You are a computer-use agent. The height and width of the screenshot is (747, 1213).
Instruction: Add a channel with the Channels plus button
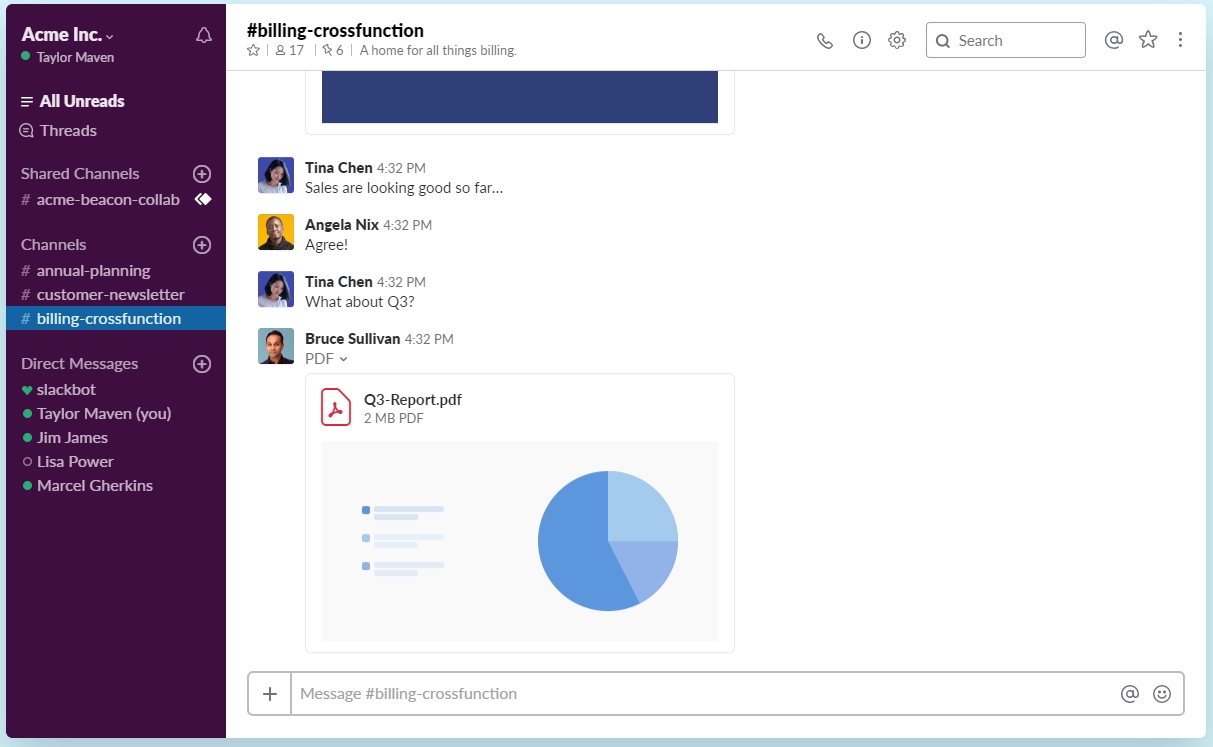201,245
